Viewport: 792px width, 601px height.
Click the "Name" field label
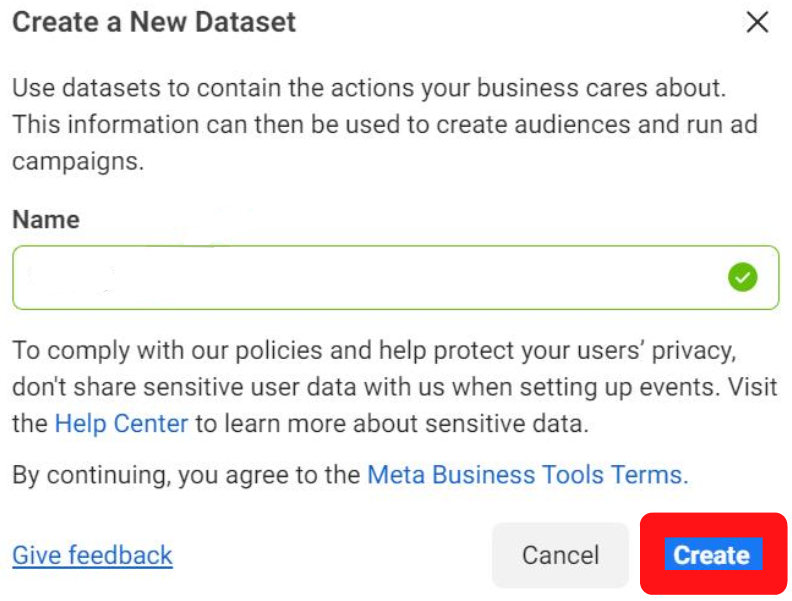tap(46, 220)
